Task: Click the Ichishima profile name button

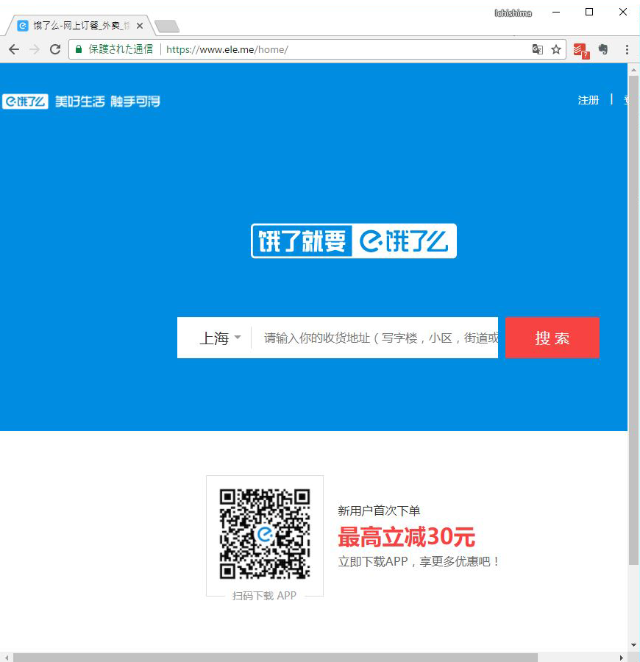Action: (513, 13)
